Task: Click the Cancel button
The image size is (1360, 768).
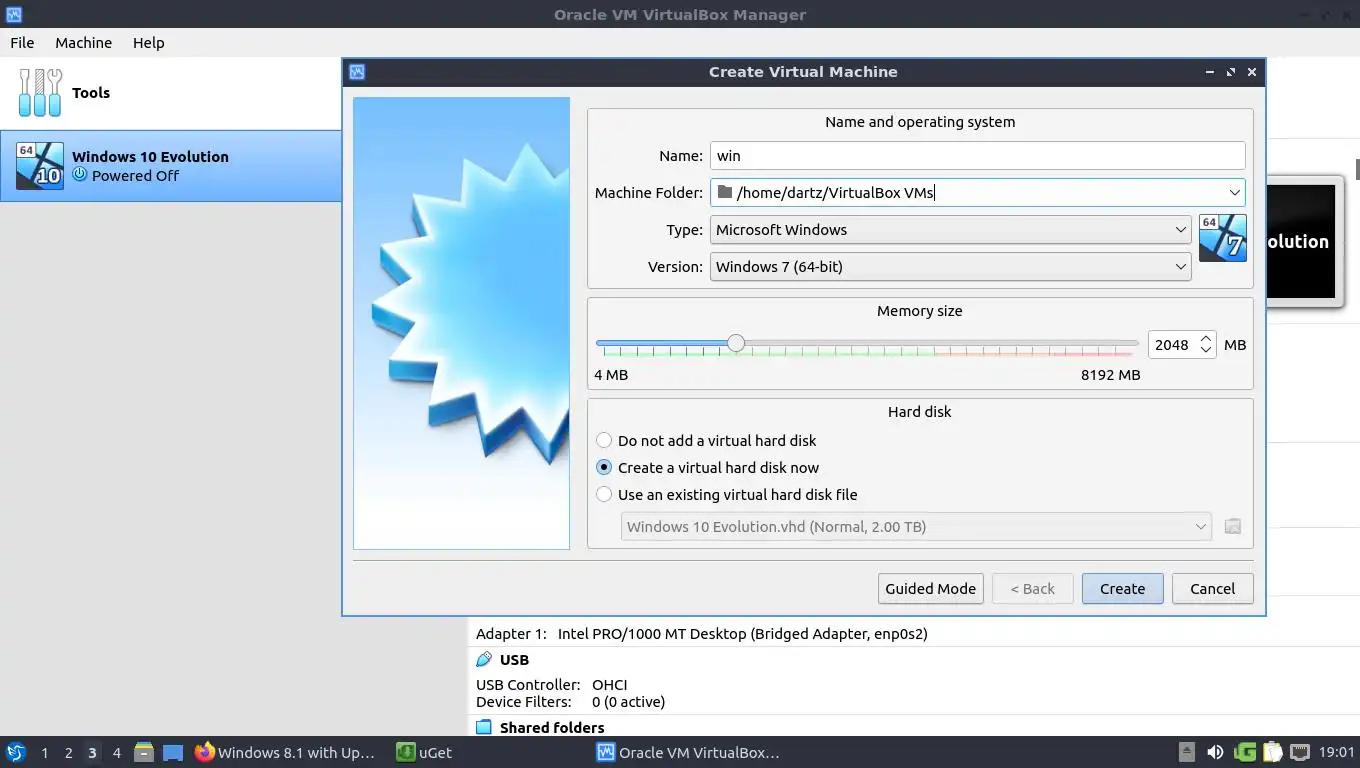Action: pyautogui.click(x=1212, y=588)
